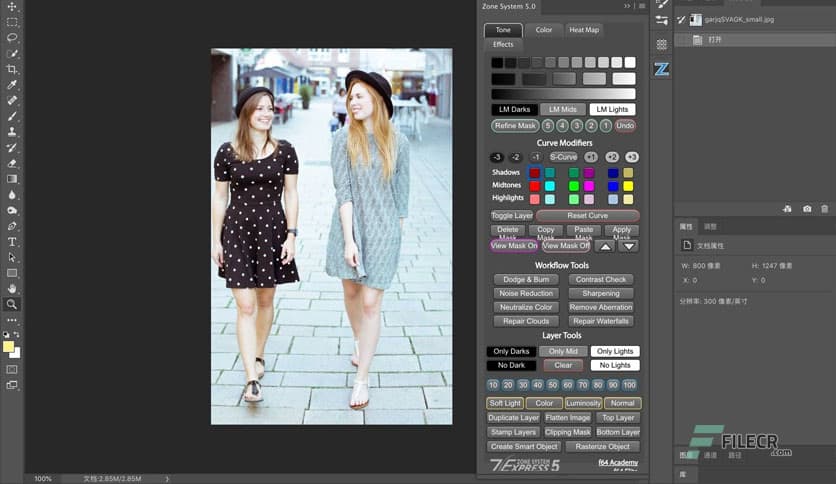Image resolution: width=836 pixels, height=484 pixels.
Task: Click the black-to-white gradient zone bar
Action: coord(563,94)
